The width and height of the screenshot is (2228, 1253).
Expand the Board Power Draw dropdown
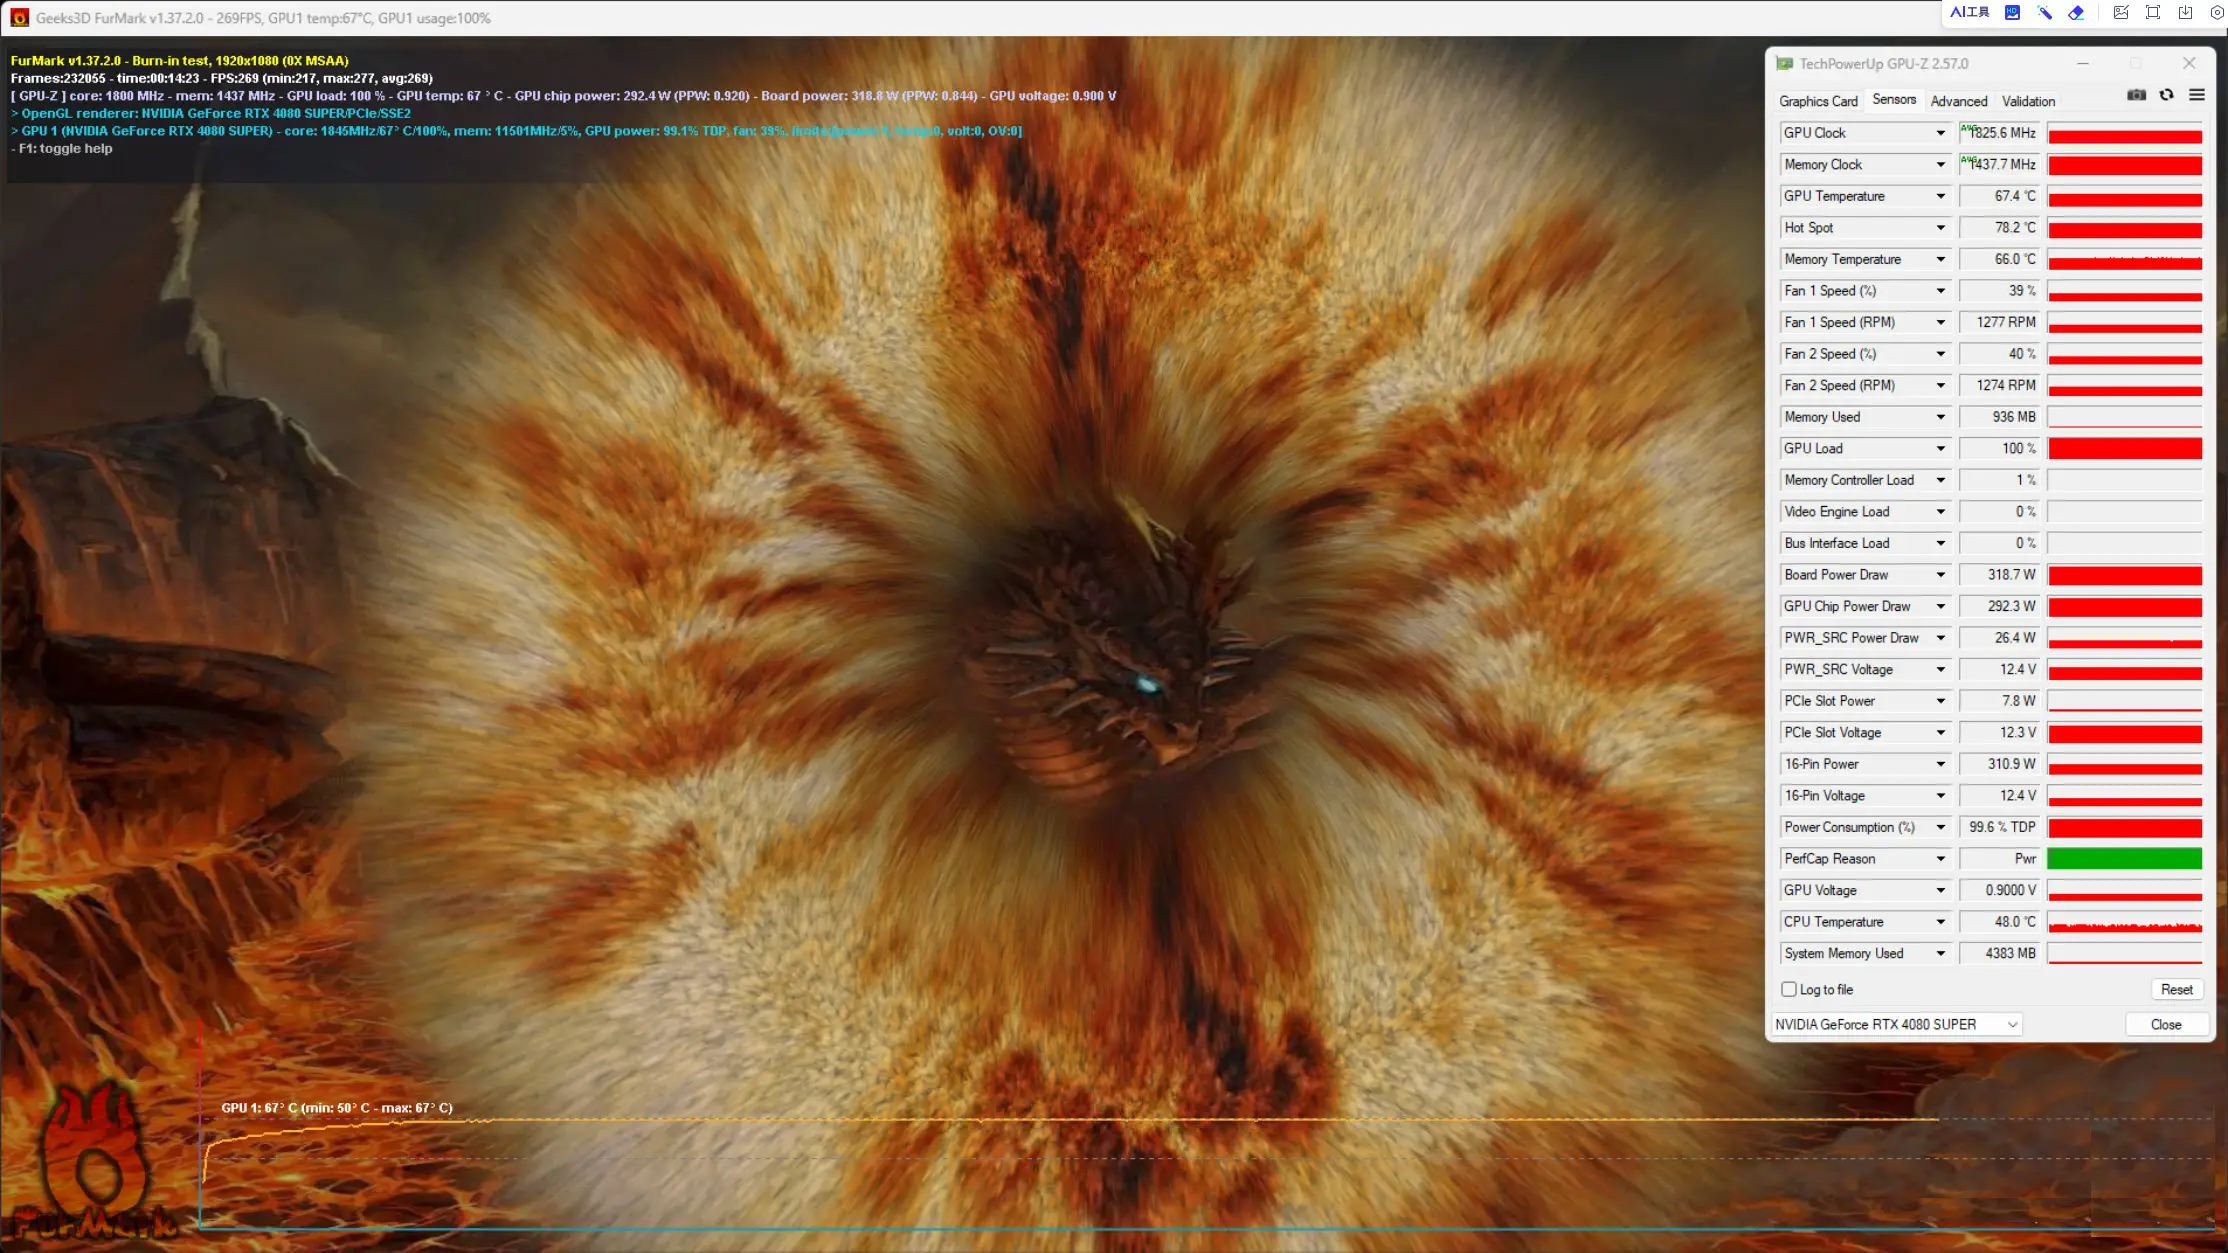[1939, 574]
